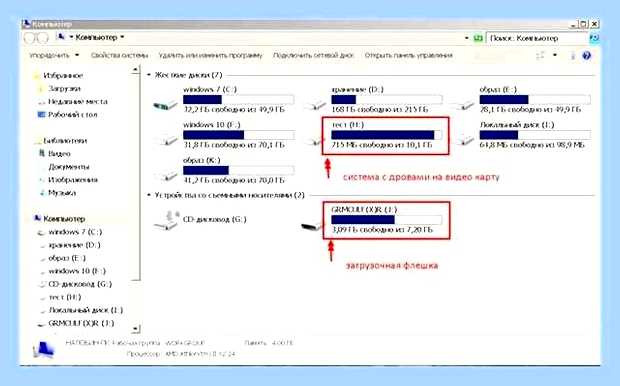Collapse the Устройства со съемными носителями group
The width and height of the screenshot is (620, 386).
[149, 195]
